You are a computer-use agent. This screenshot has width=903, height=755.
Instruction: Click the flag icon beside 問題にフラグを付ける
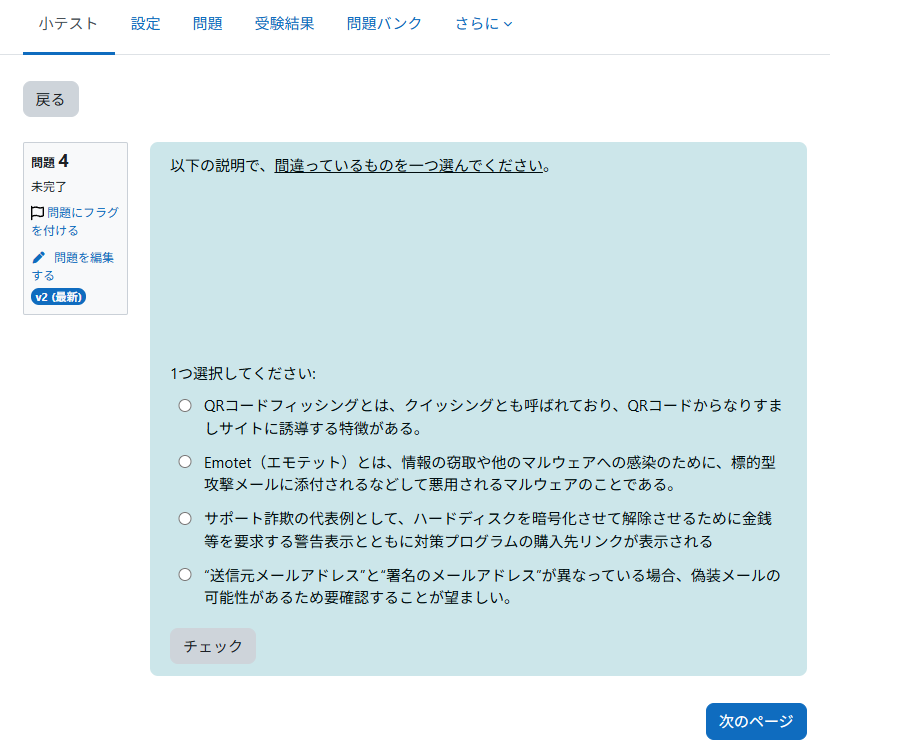click(38, 213)
